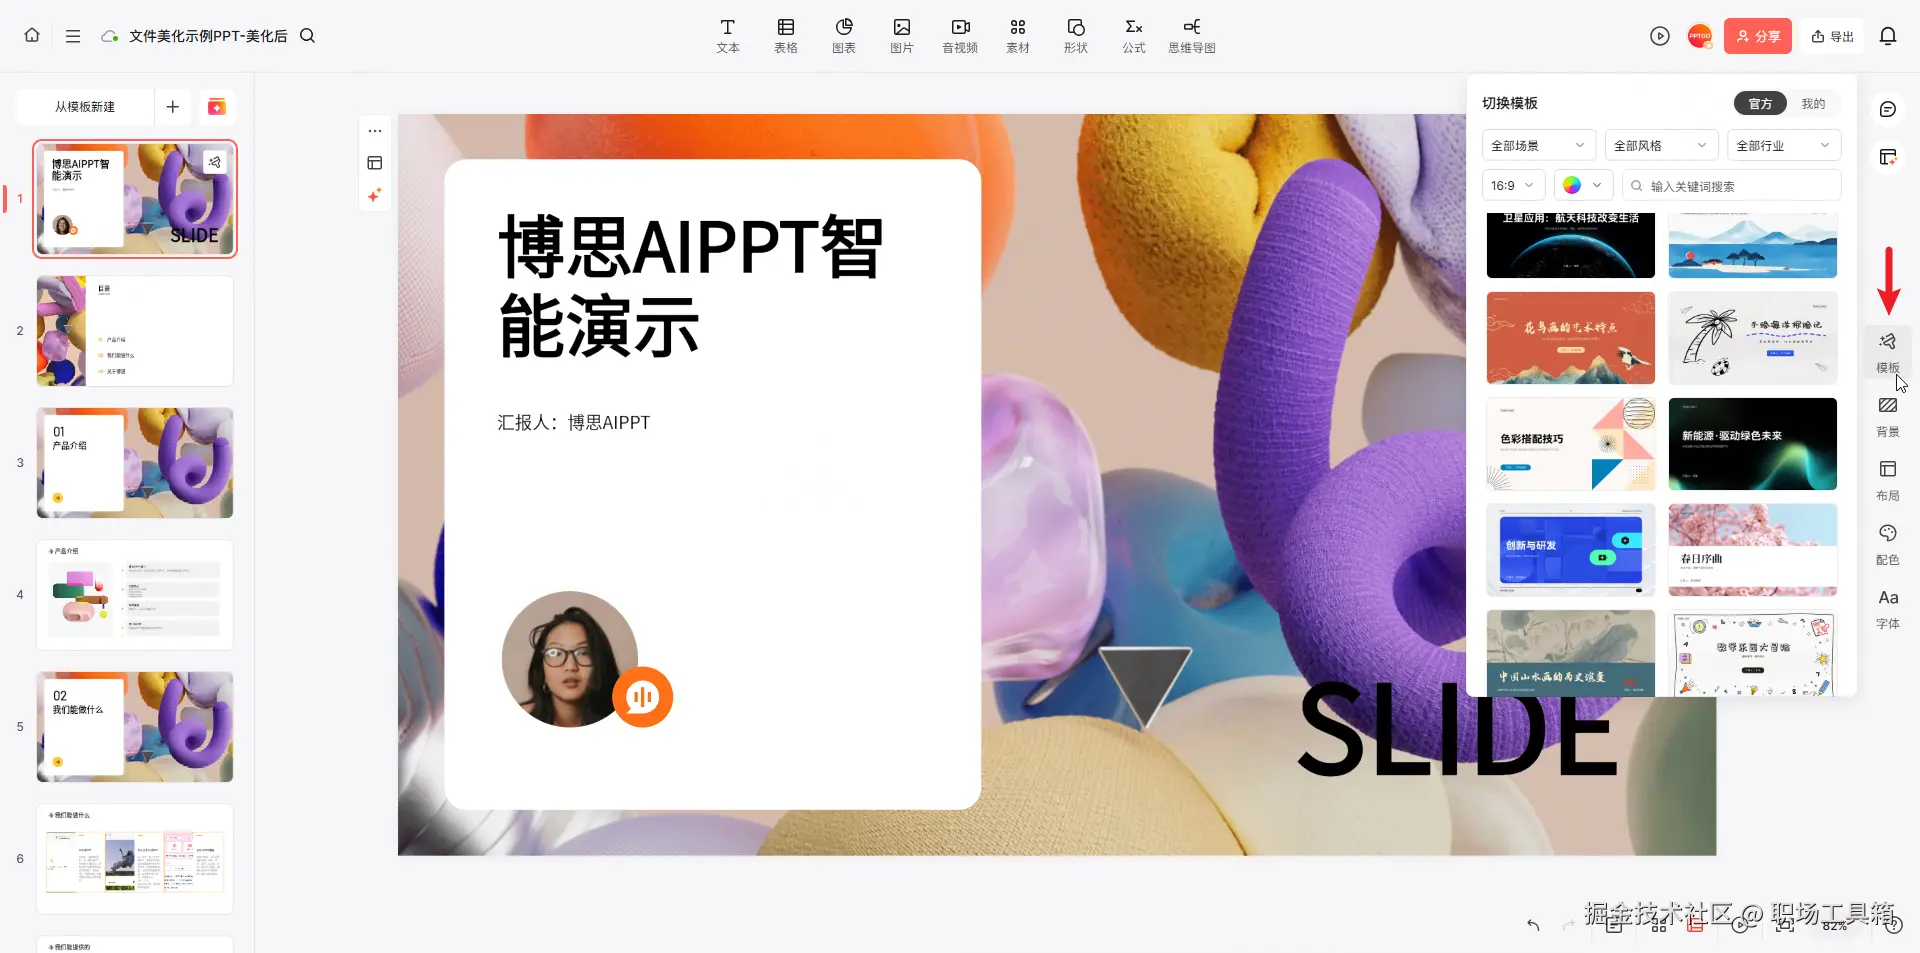Select the 创新与研发 template
The height and width of the screenshot is (953, 1920).
click(x=1570, y=550)
